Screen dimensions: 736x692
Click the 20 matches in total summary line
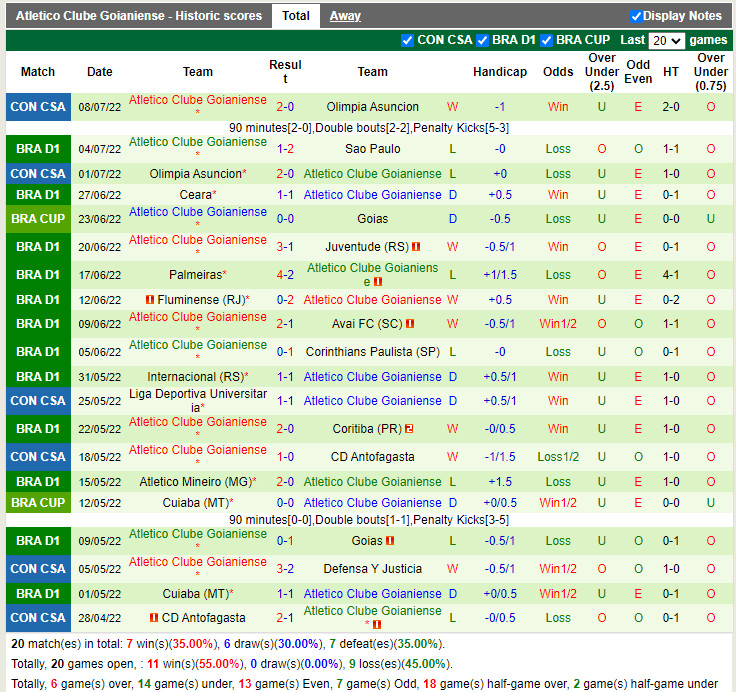point(228,644)
